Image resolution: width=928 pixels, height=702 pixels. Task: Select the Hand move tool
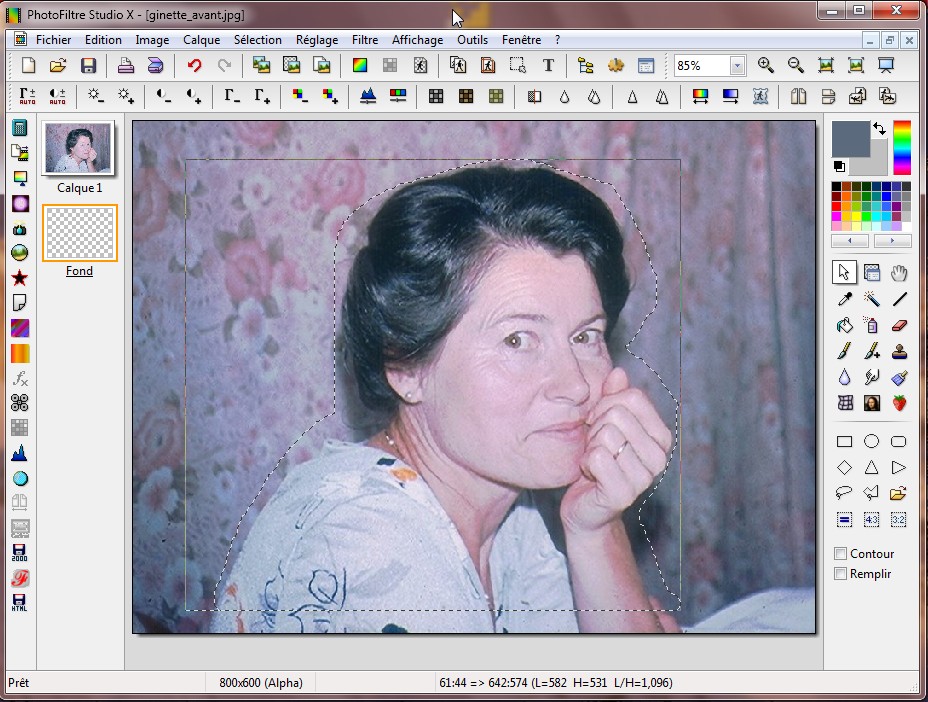coord(899,273)
